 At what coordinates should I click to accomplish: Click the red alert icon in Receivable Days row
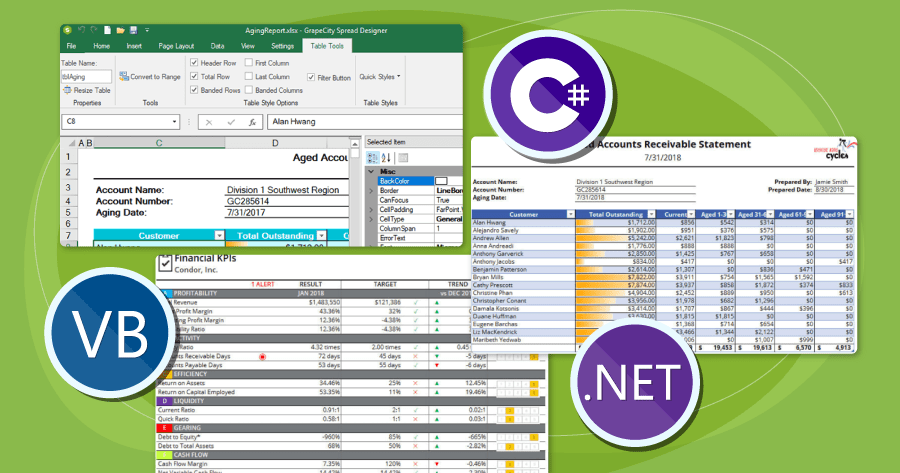pyautogui.click(x=262, y=356)
